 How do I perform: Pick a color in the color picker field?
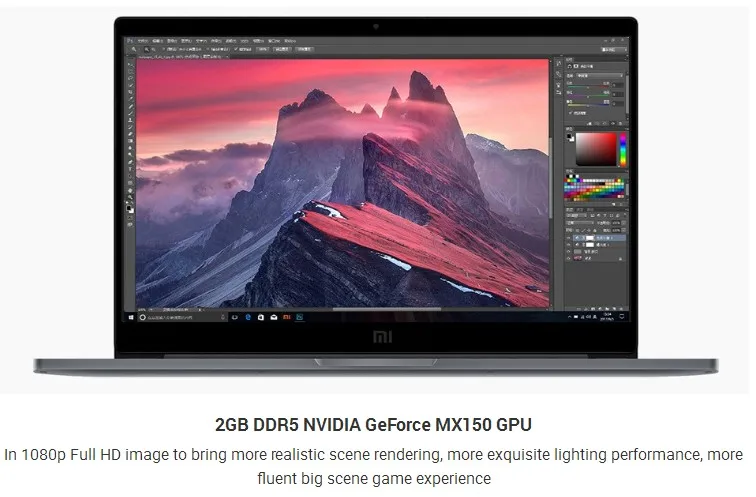[598, 148]
